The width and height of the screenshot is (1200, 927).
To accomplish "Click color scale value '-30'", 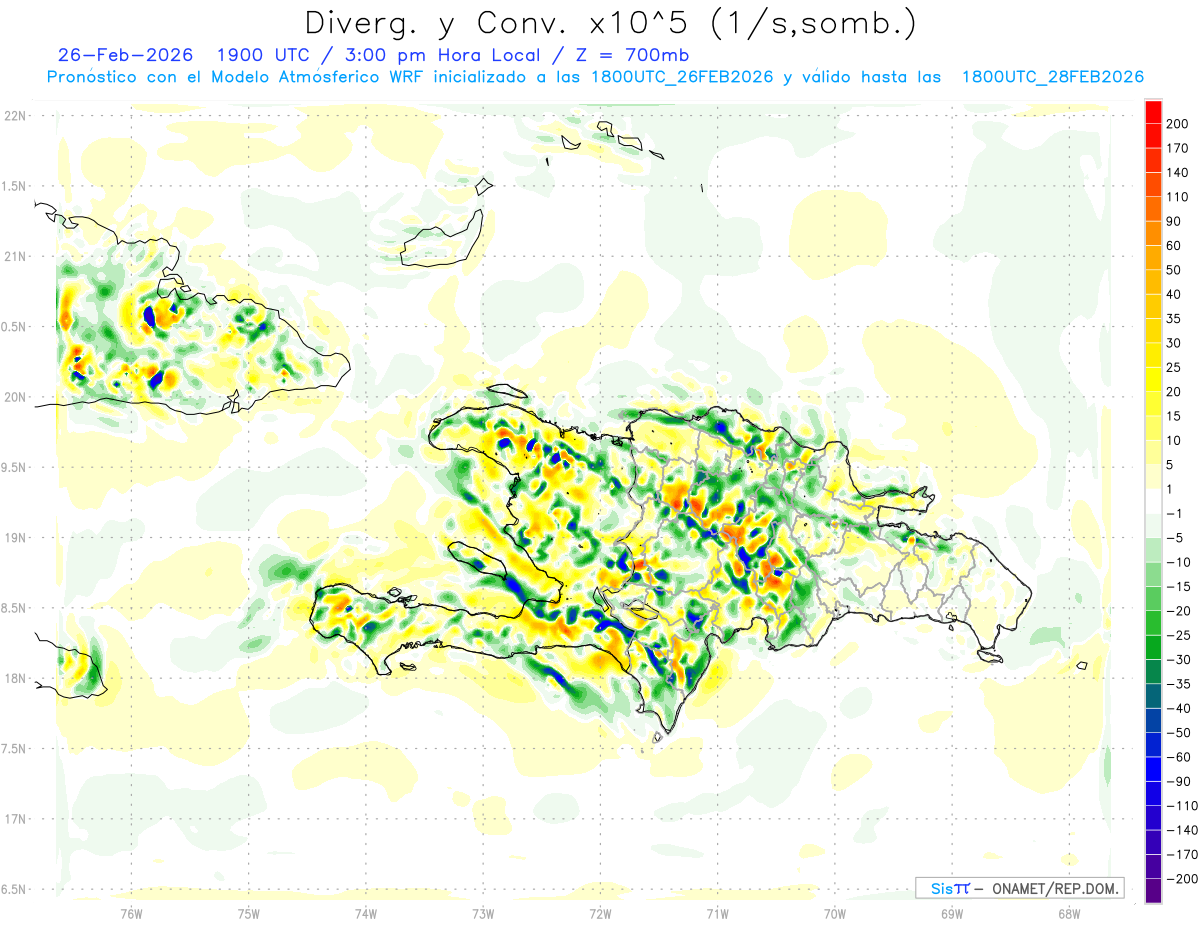I will point(1181,660).
